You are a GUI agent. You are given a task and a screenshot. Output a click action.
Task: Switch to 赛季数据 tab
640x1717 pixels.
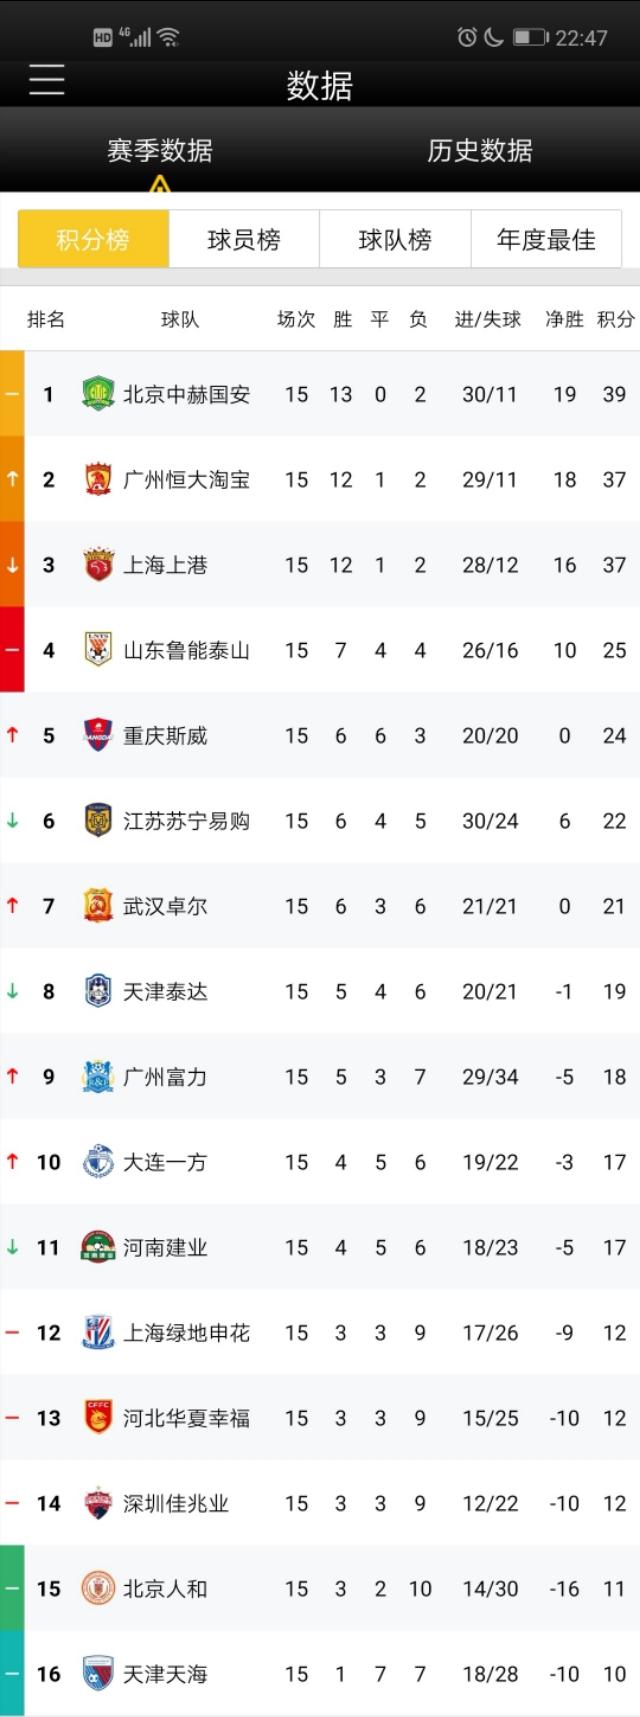(160, 150)
